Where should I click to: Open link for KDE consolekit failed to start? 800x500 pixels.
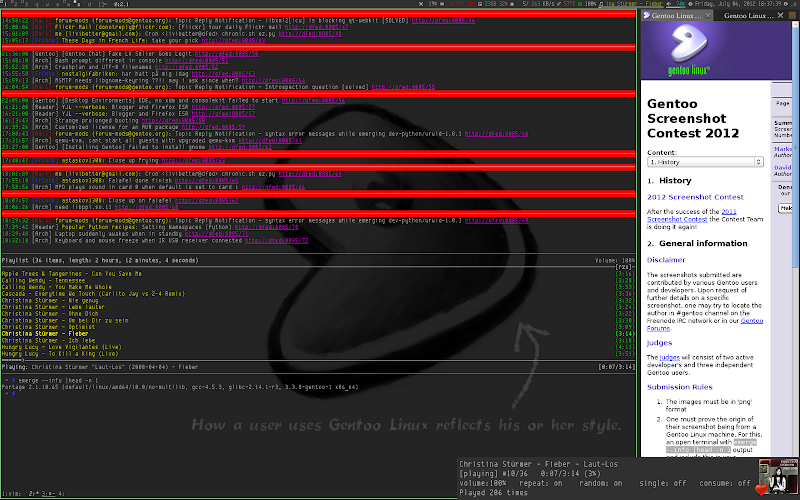(x=313, y=101)
